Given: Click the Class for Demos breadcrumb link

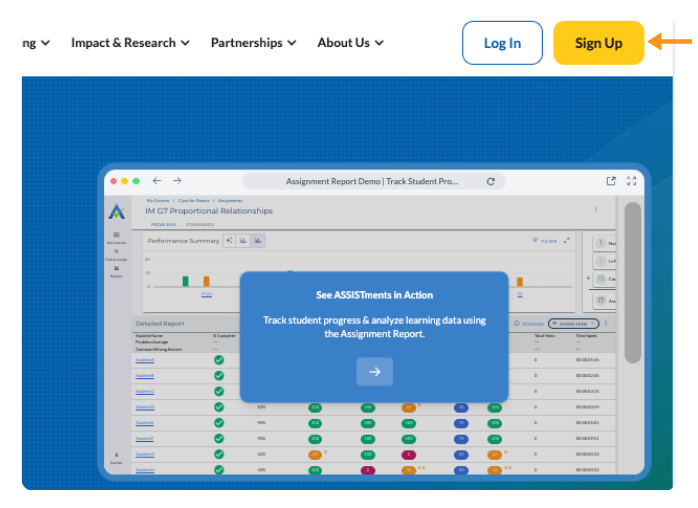Looking at the screenshot, I should (x=194, y=201).
